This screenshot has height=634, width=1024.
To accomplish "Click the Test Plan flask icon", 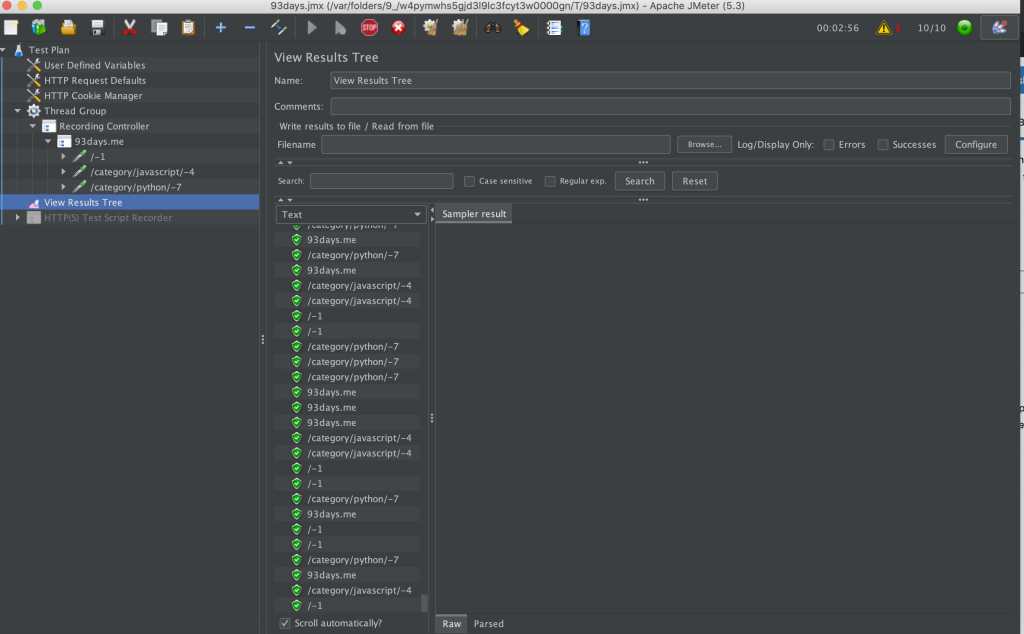I will (18, 50).
